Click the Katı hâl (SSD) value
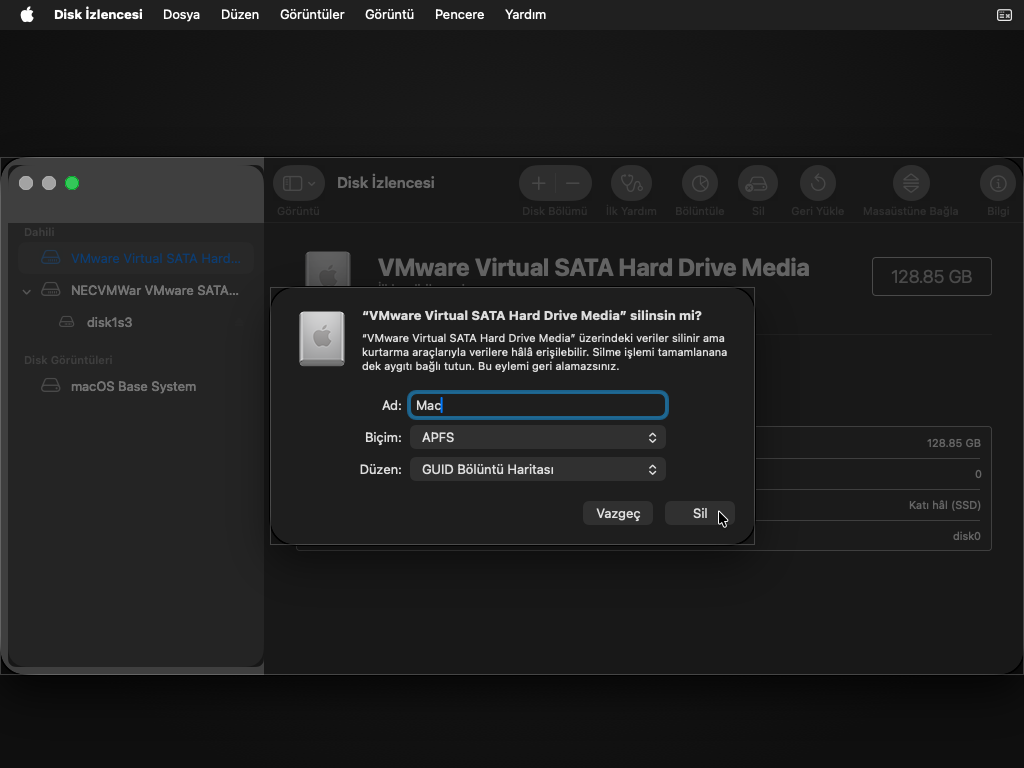This screenshot has height=768, width=1024. click(944, 505)
